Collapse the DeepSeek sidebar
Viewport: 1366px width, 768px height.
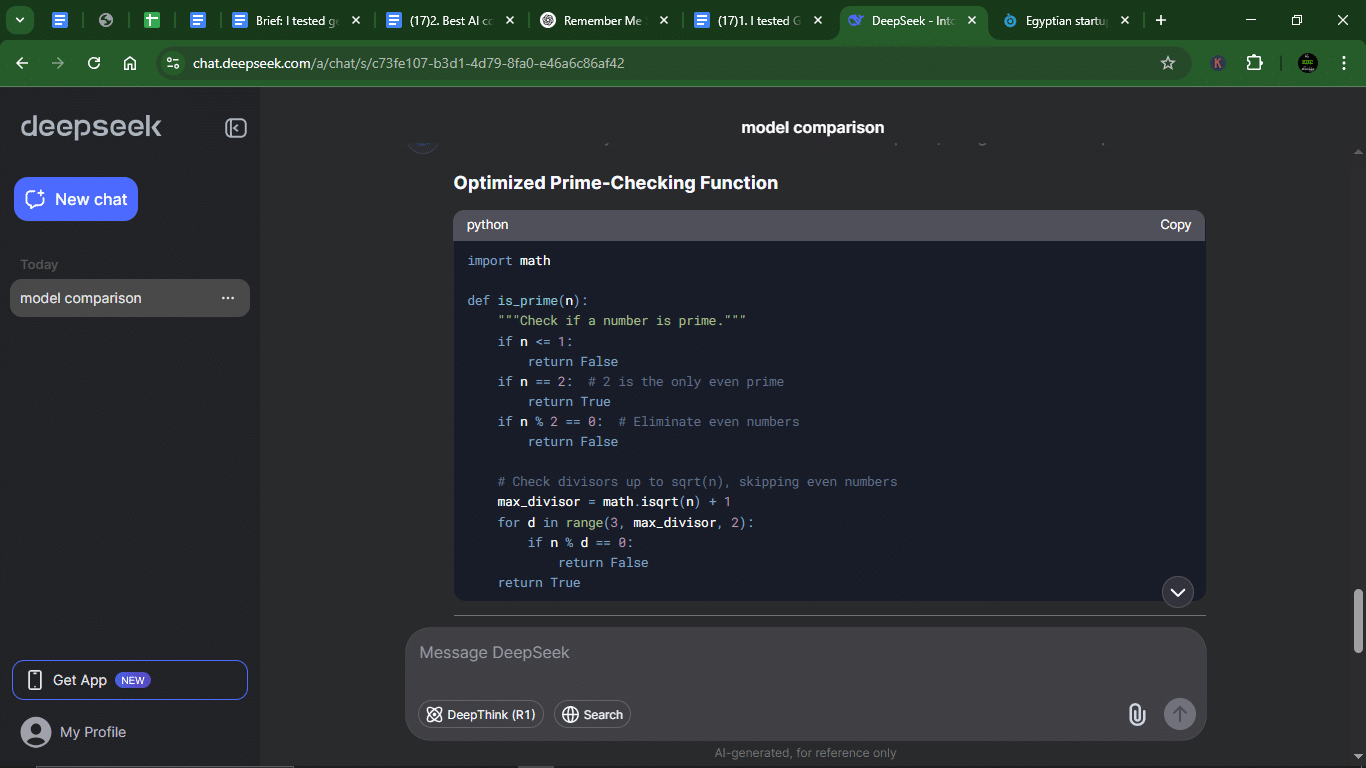[x=236, y=128]
